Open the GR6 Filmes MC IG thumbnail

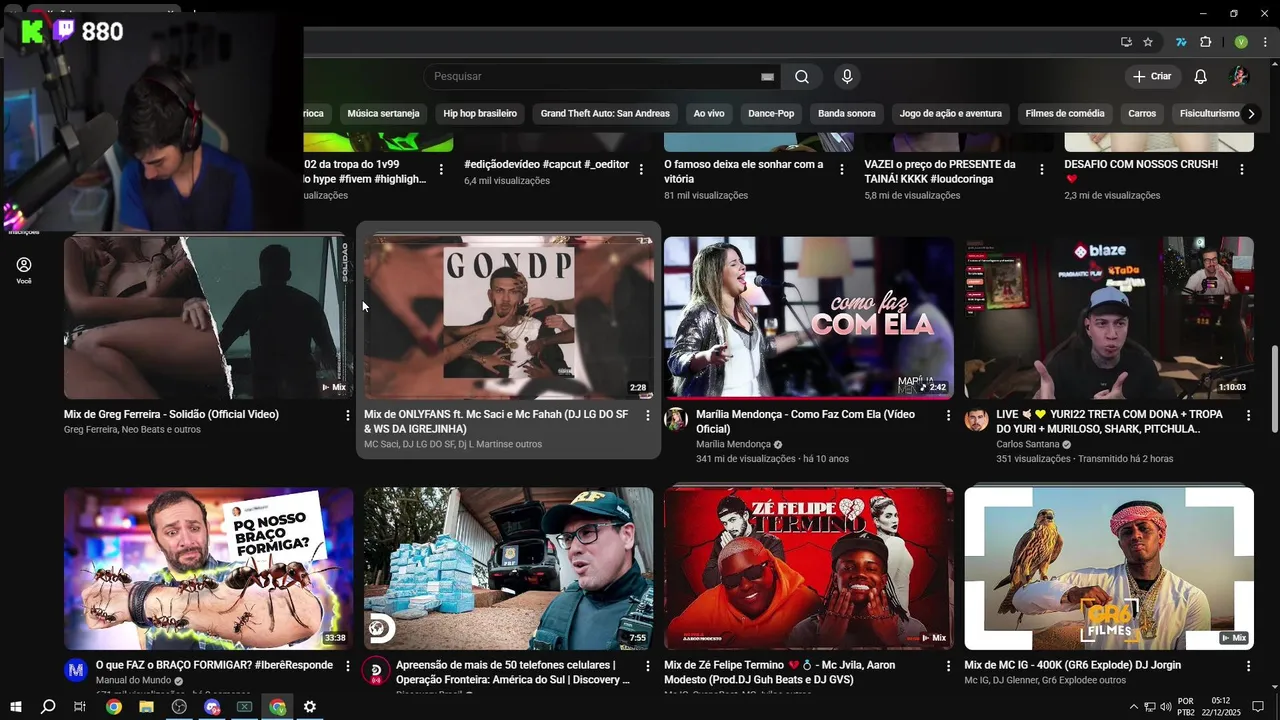[1109, 568]
